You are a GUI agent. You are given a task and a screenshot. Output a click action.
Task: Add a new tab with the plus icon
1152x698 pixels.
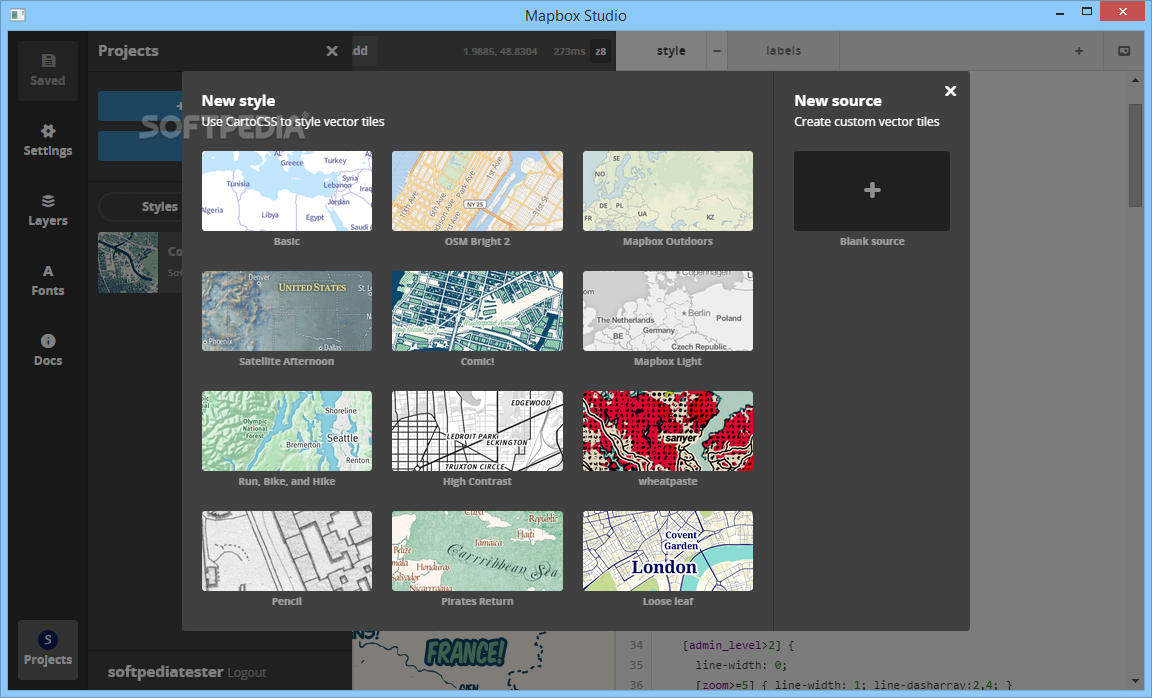pos(1079,51)
